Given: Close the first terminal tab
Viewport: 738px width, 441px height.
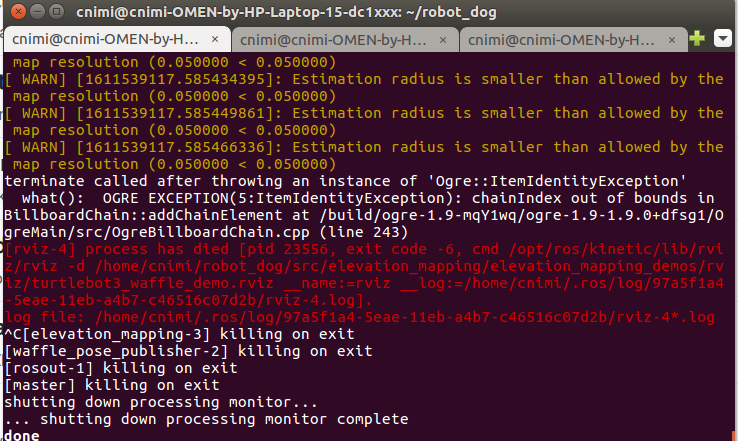Looking at the screenshot, I should click(x=215, y=40).
